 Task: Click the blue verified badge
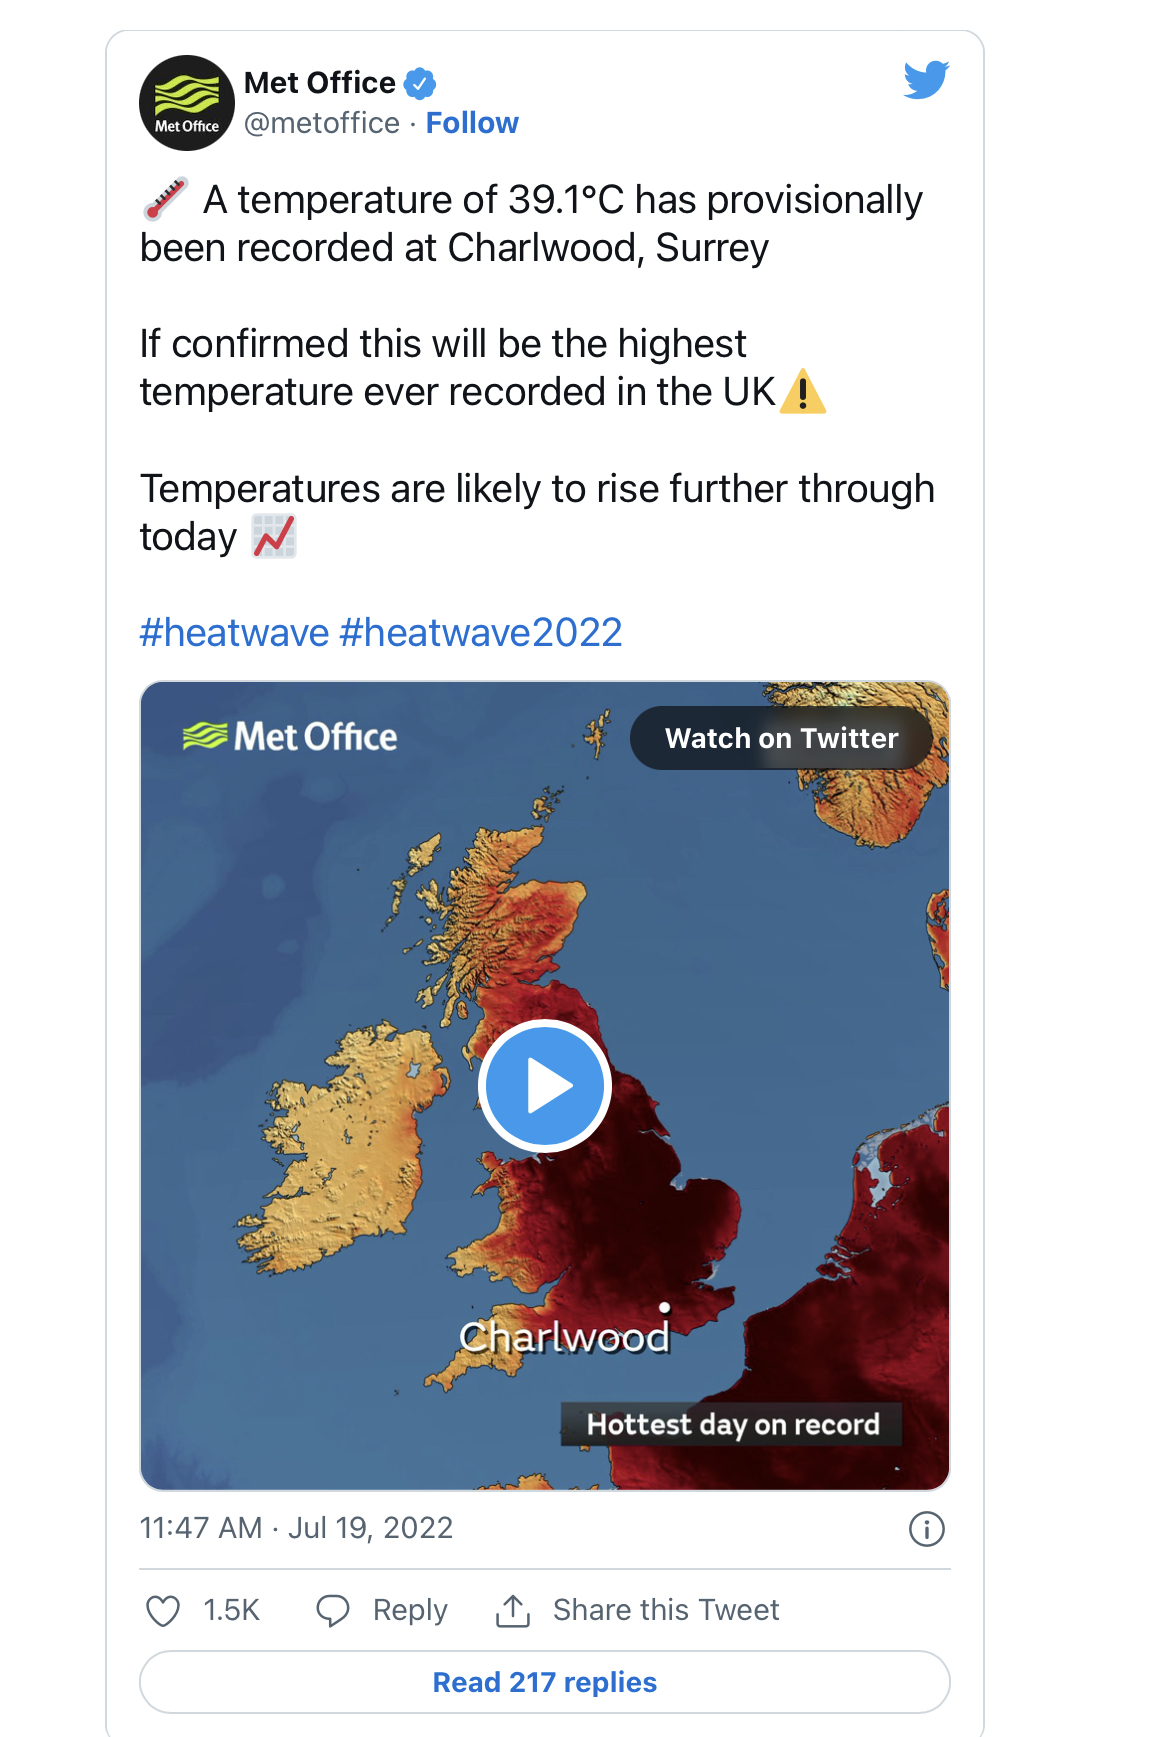420,83
